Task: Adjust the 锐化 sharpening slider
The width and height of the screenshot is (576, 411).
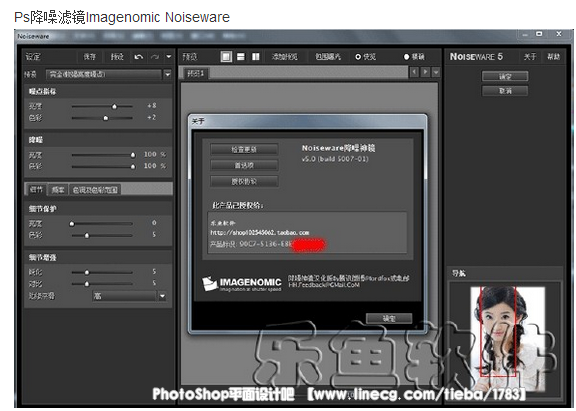Action: 87,273
